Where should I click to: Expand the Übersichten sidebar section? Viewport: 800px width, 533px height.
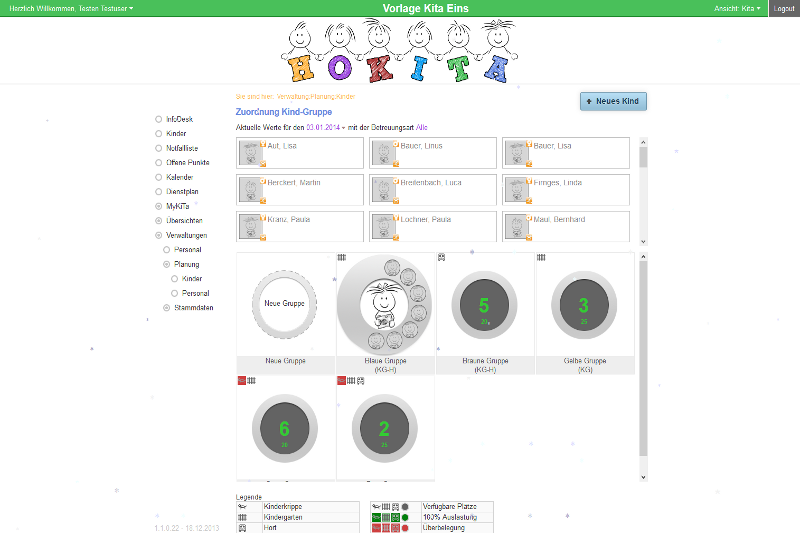click(x=159, y=221)
